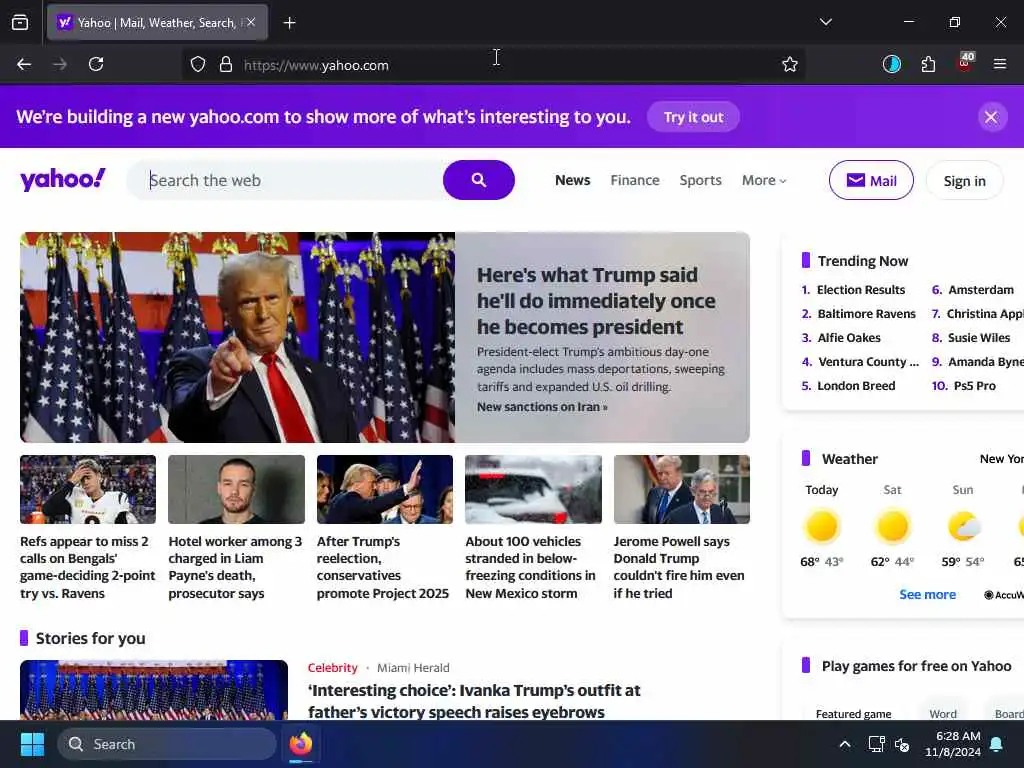Click the purple magnifier search button

[x=479, y=180]
